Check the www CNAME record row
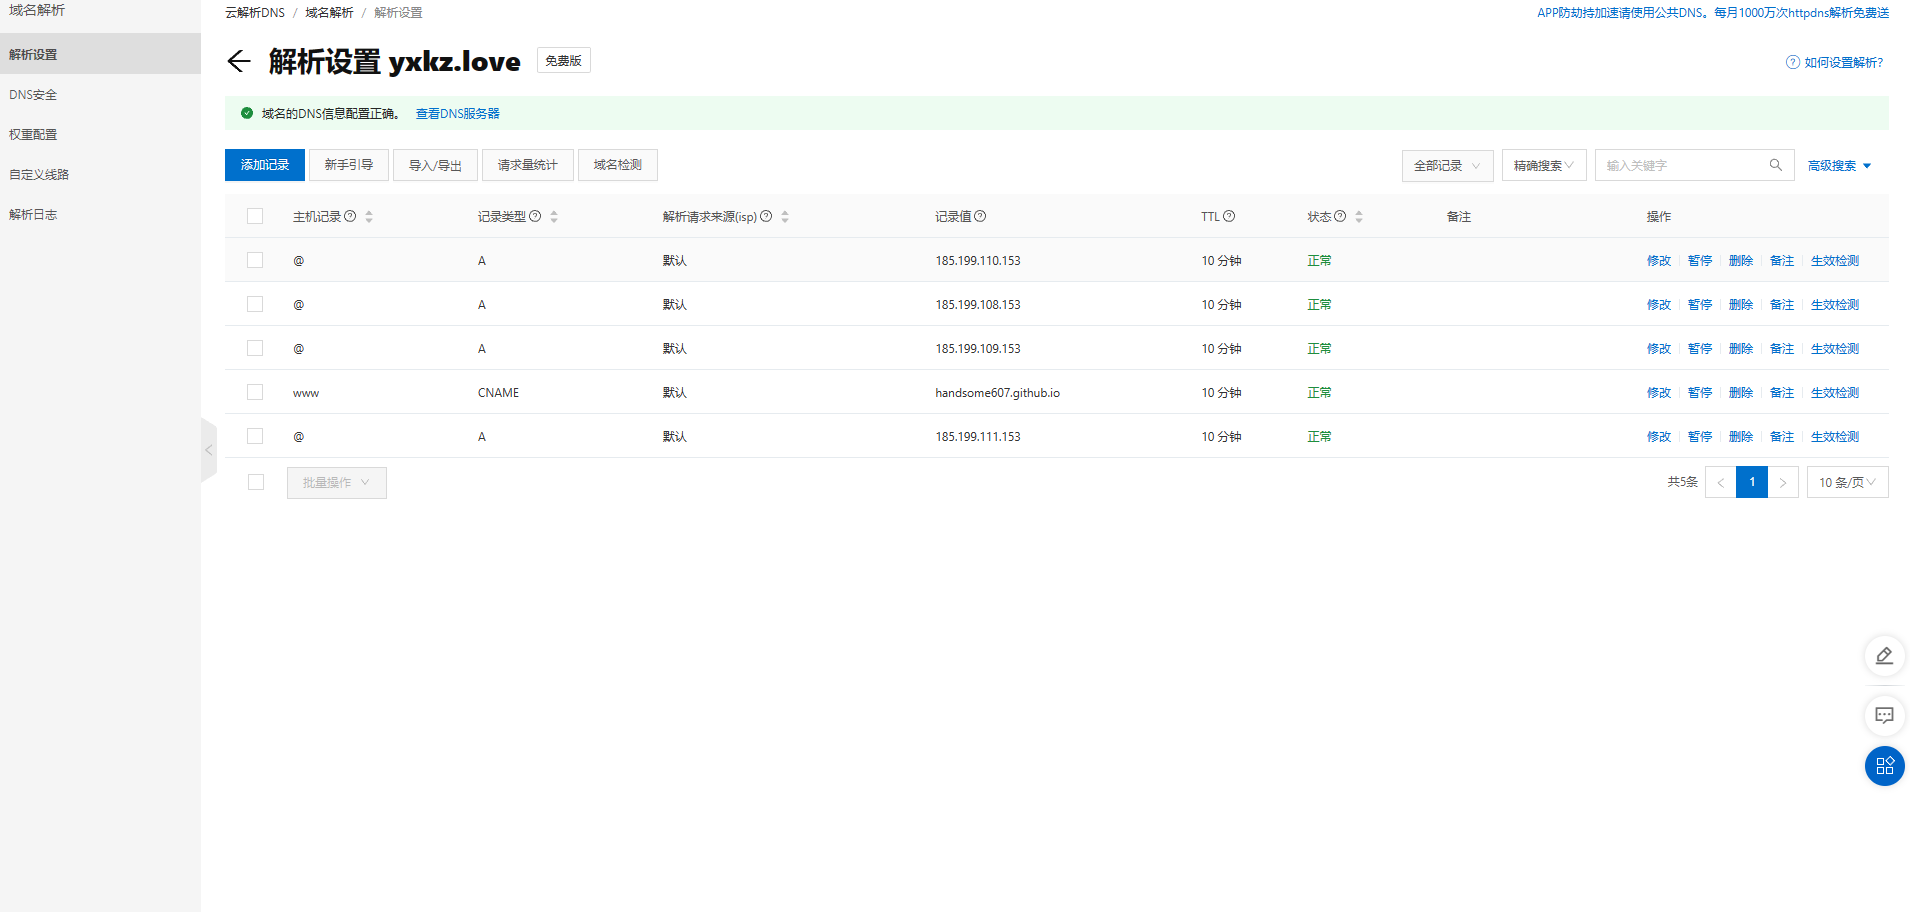 [255, 392]
